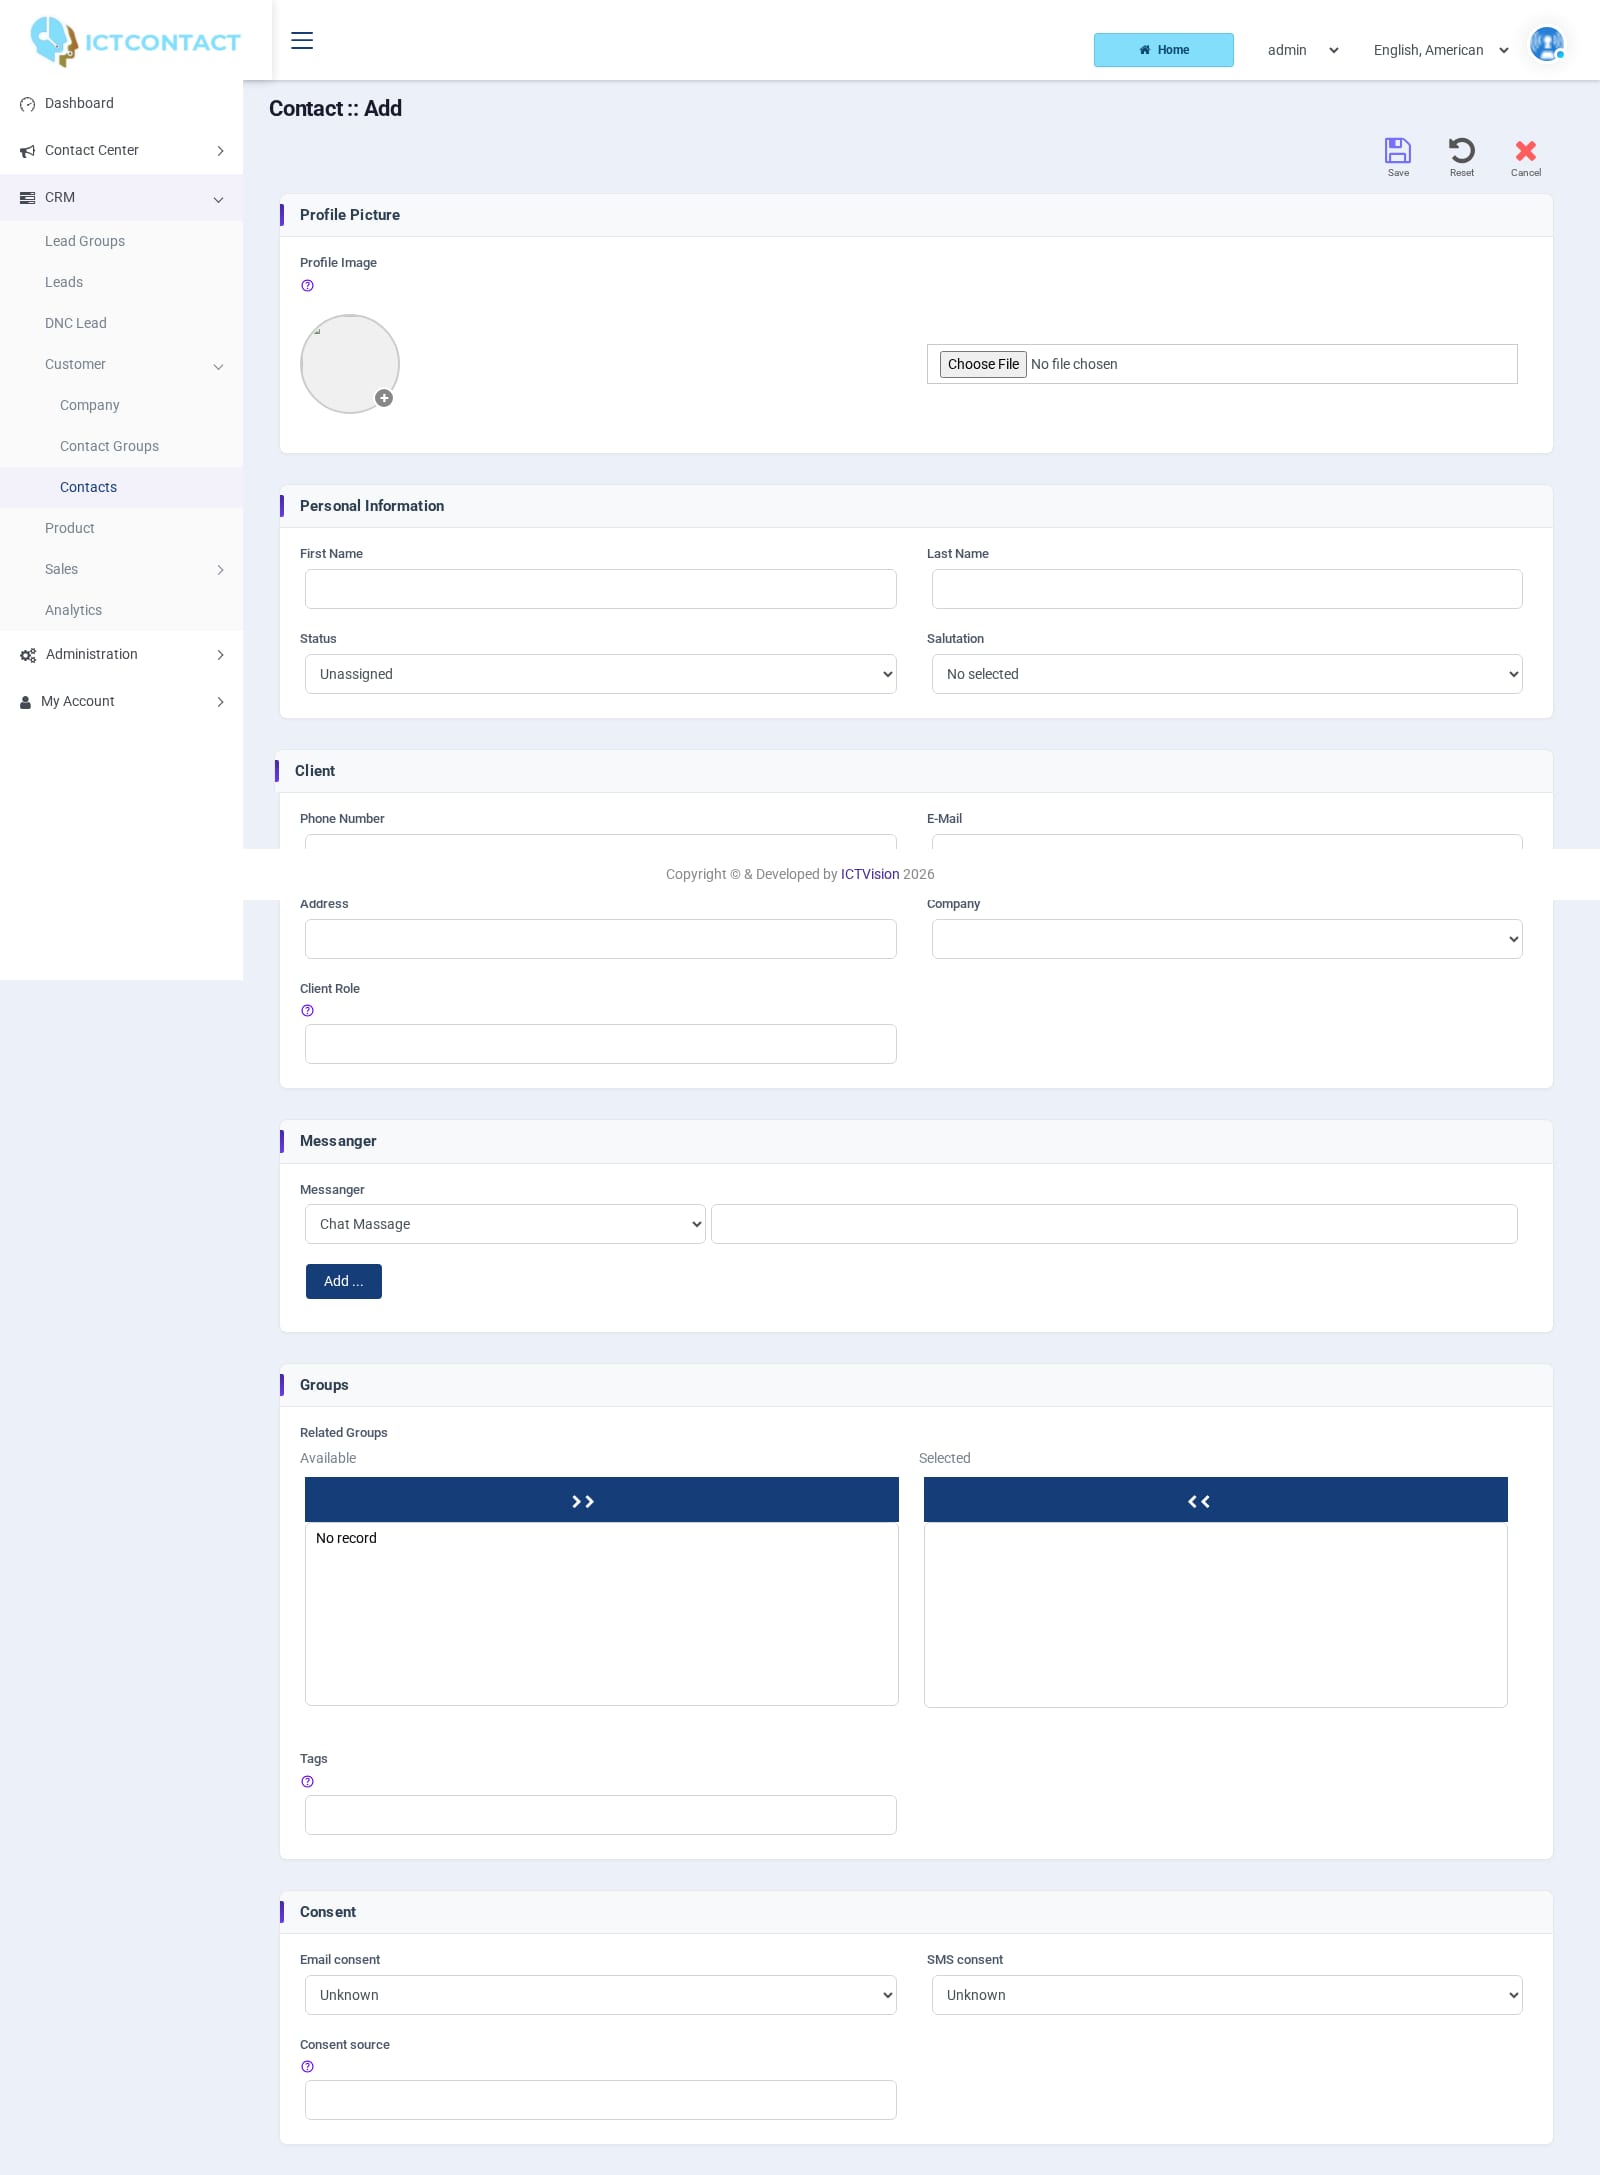
Task: Expand the Sales submenu
Action: [121, 569]
